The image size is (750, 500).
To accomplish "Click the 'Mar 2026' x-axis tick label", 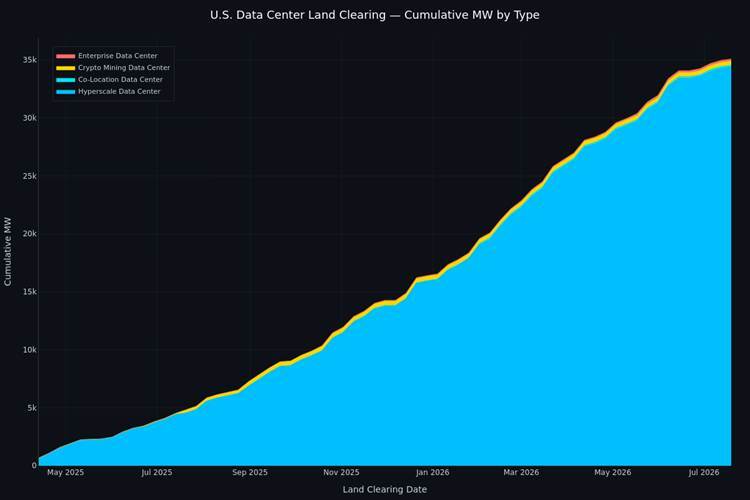I will [x=521, y=473].
